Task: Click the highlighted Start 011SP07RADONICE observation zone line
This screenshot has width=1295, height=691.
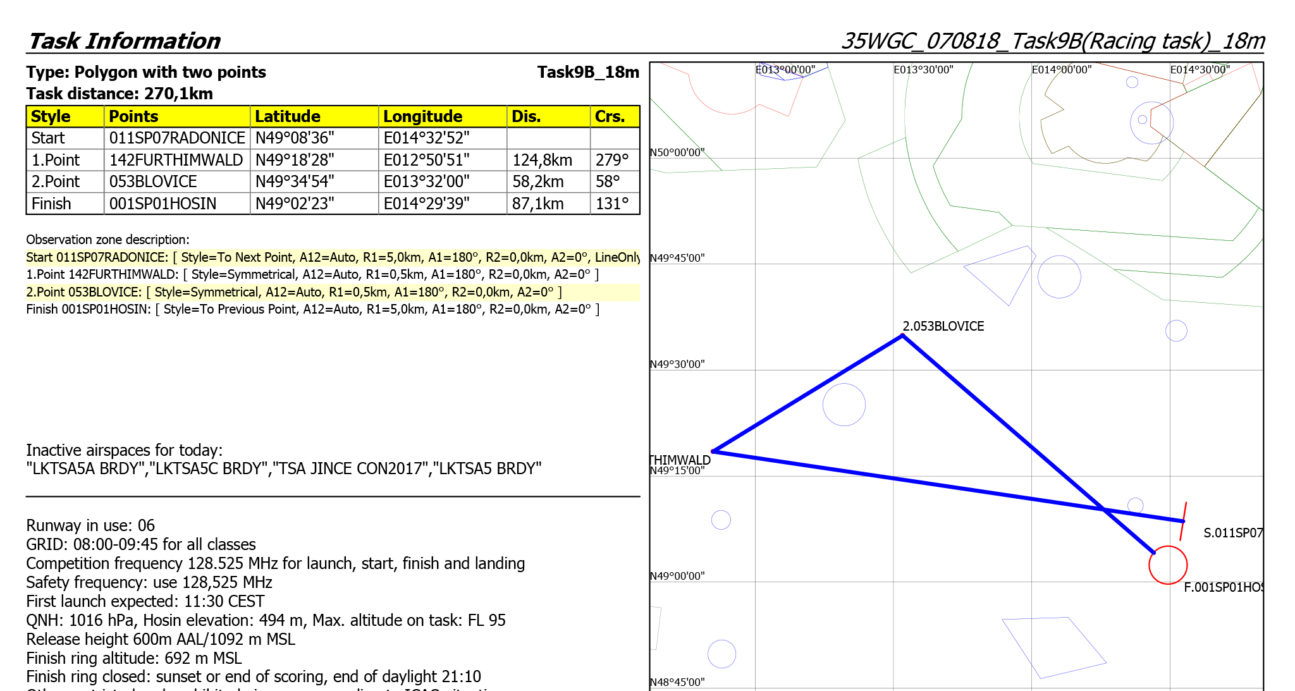Action: (332, 257)
